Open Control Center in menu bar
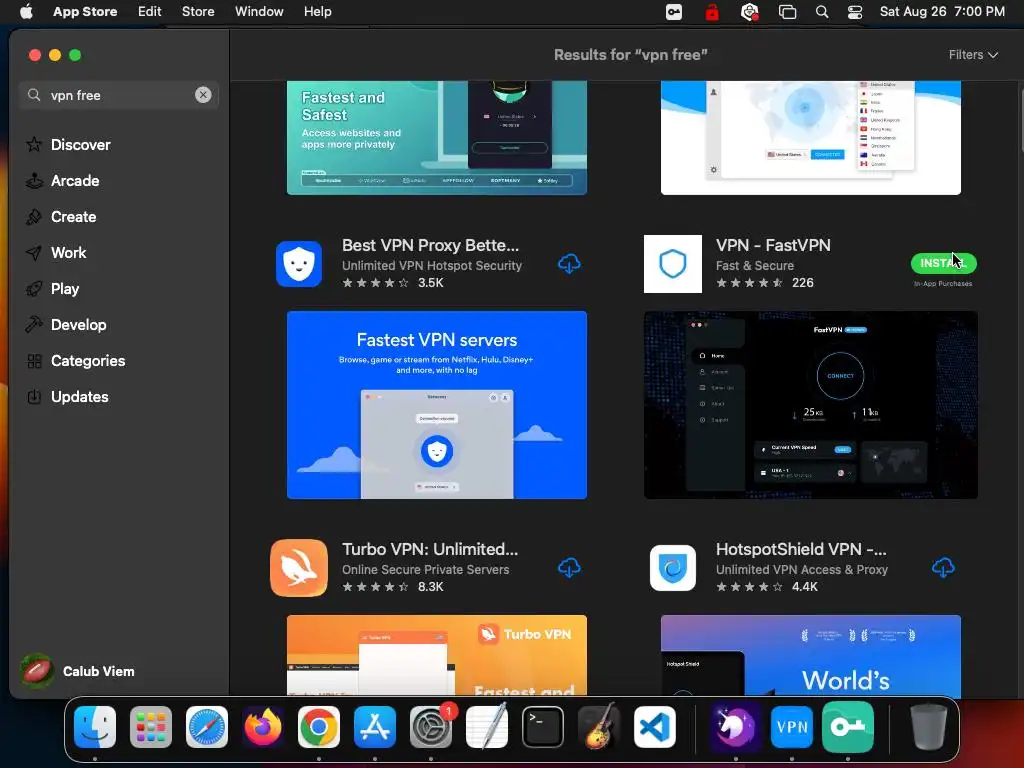The height and width of the screenshot is (768, 1024). coord(855,12)
